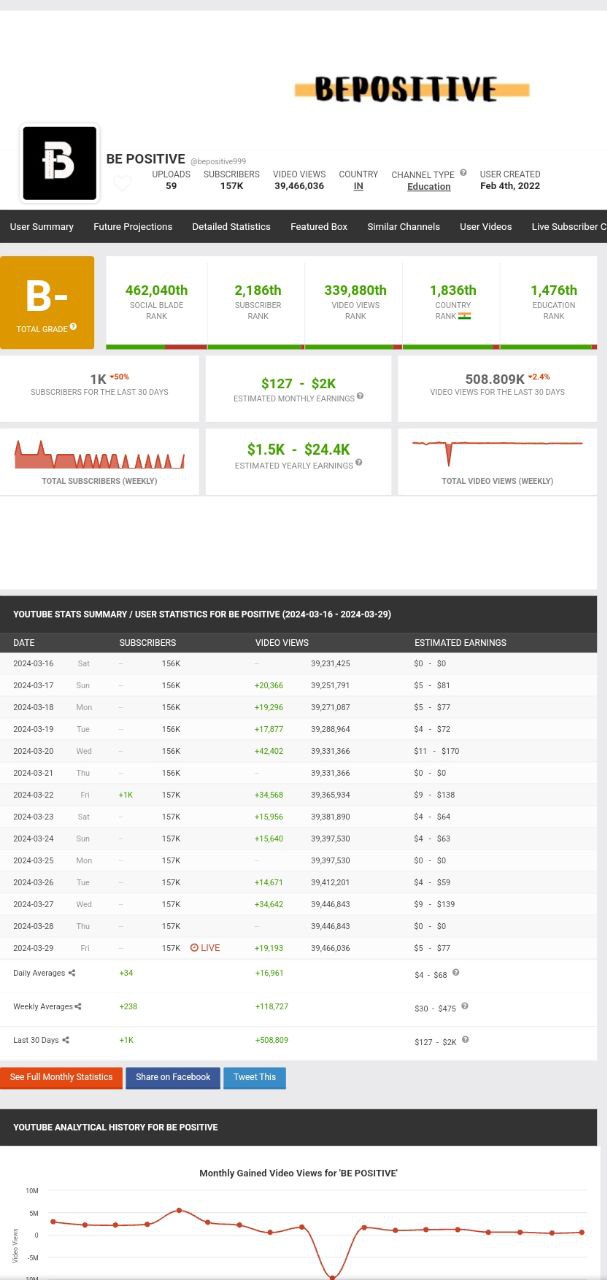Click the +42,402 video views gain

tap(269, 751)
